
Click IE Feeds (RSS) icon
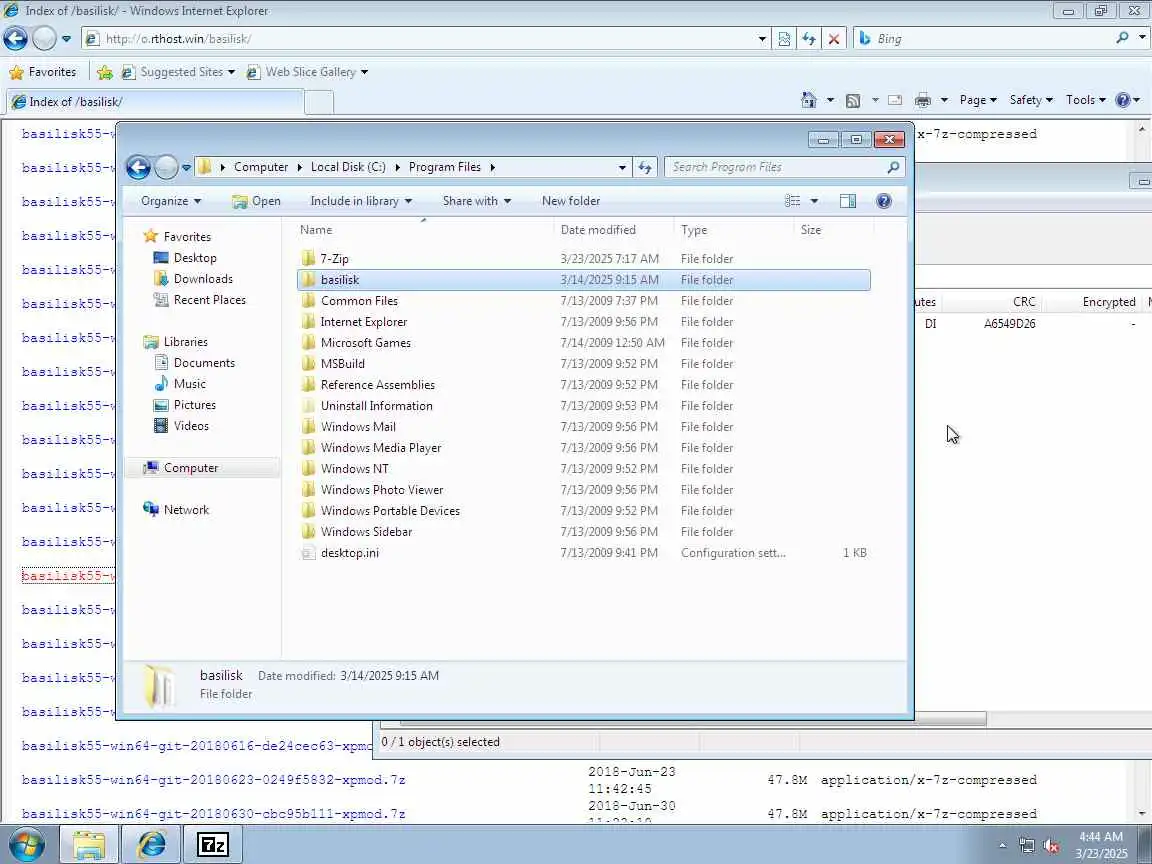[x=853, y=101]
